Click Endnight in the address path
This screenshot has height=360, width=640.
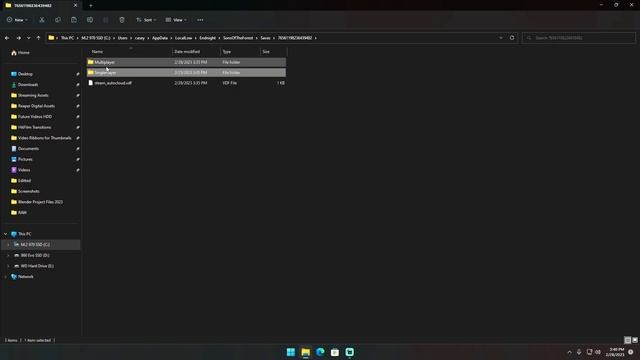[207, 38]
